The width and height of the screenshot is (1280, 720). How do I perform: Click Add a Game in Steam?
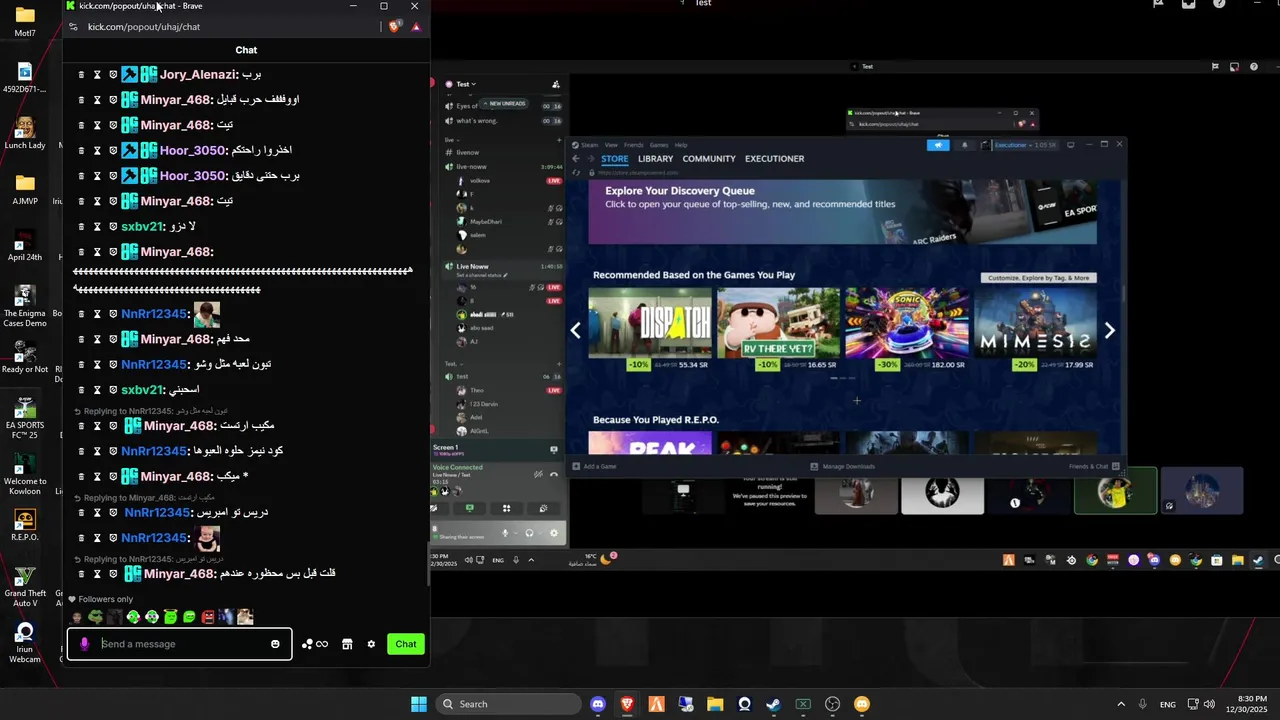pyautogui.click(x=594, y=466)
